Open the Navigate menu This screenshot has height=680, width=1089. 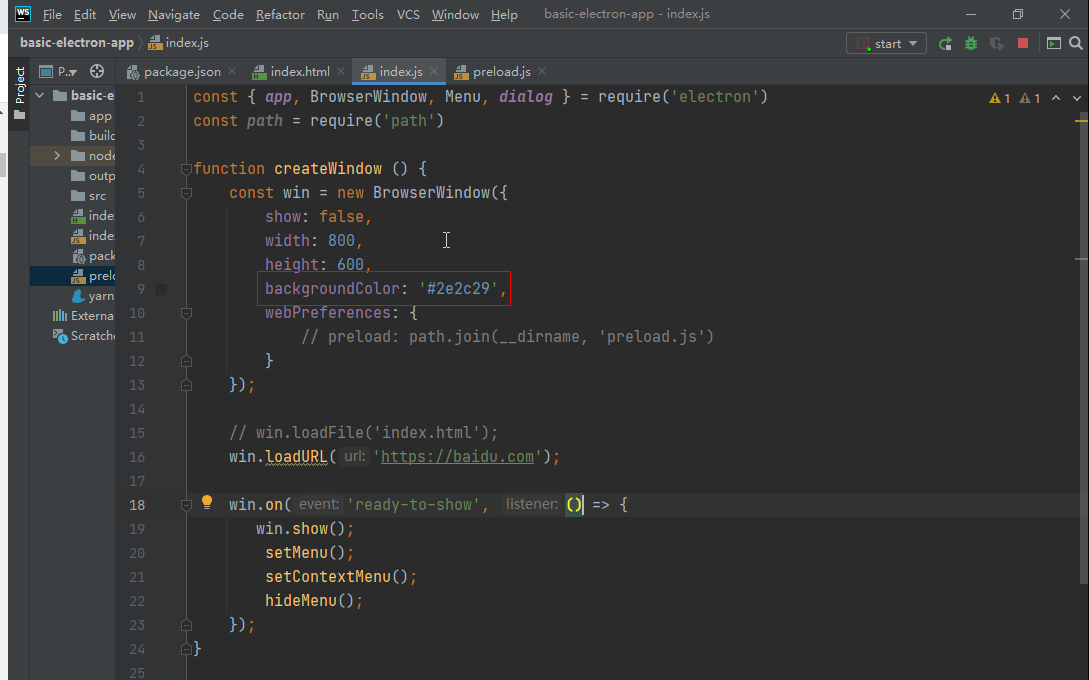(174, 15)
